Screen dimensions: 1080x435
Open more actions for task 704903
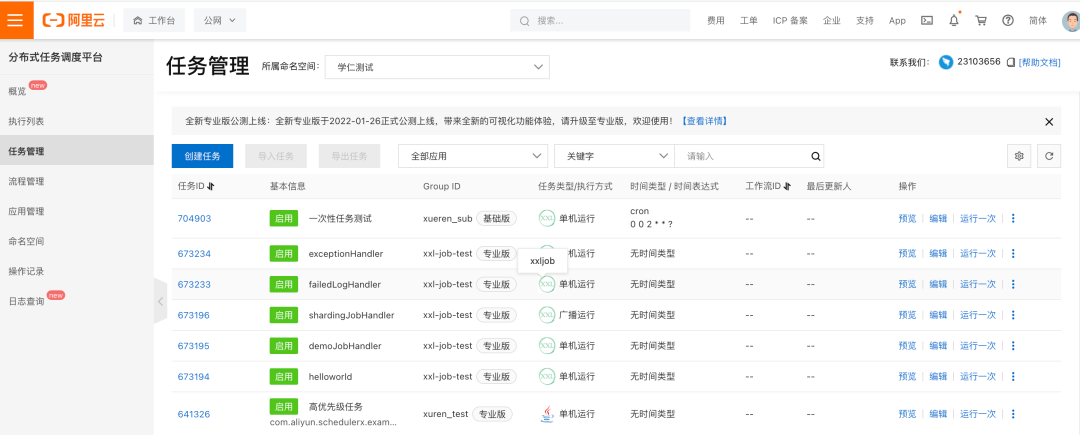1012,218
